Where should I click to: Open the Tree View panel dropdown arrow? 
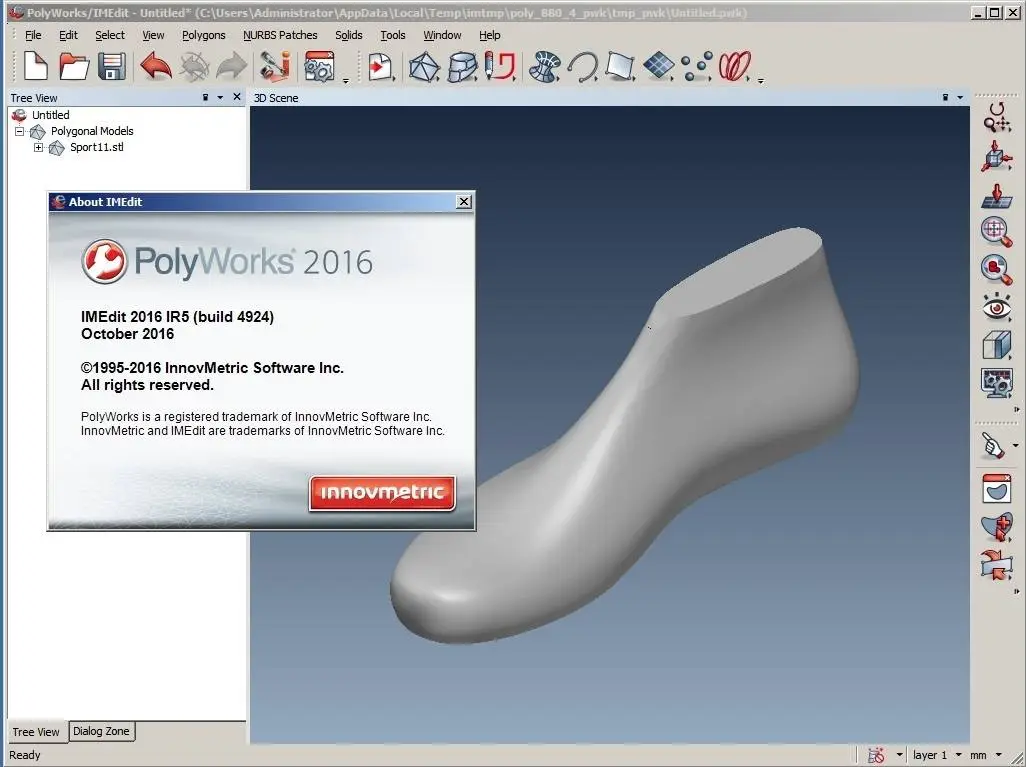pos(221,98)
